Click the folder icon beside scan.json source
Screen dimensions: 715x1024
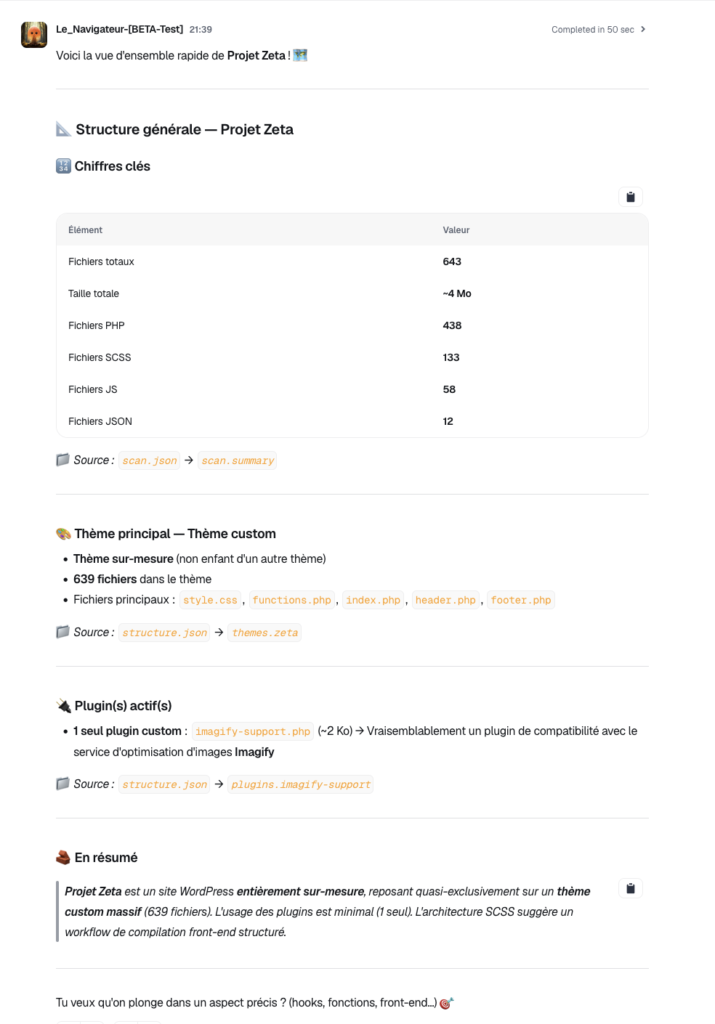click(63, 461)
